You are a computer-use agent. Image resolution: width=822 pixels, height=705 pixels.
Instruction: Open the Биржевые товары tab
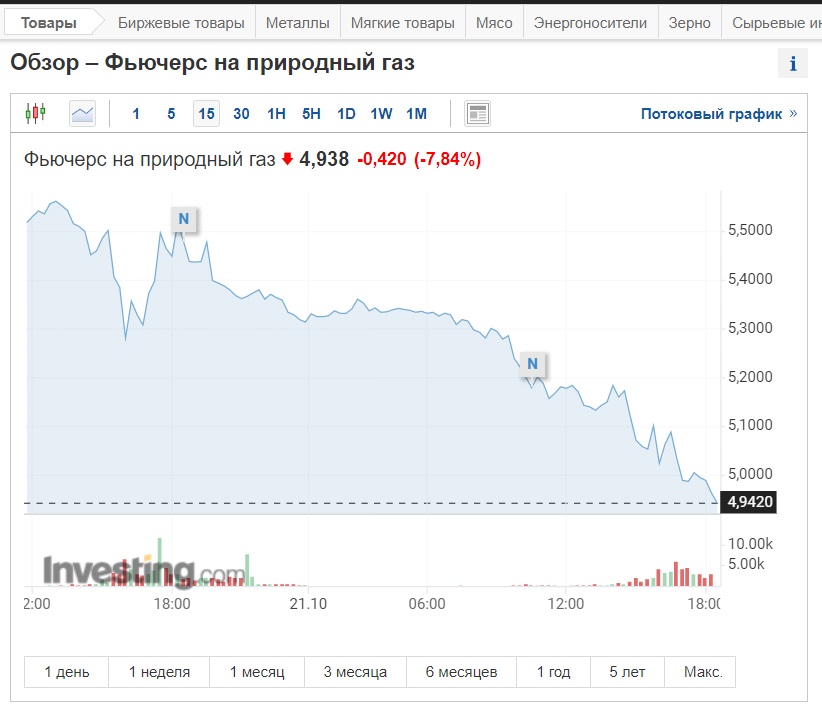pos(181,22)
